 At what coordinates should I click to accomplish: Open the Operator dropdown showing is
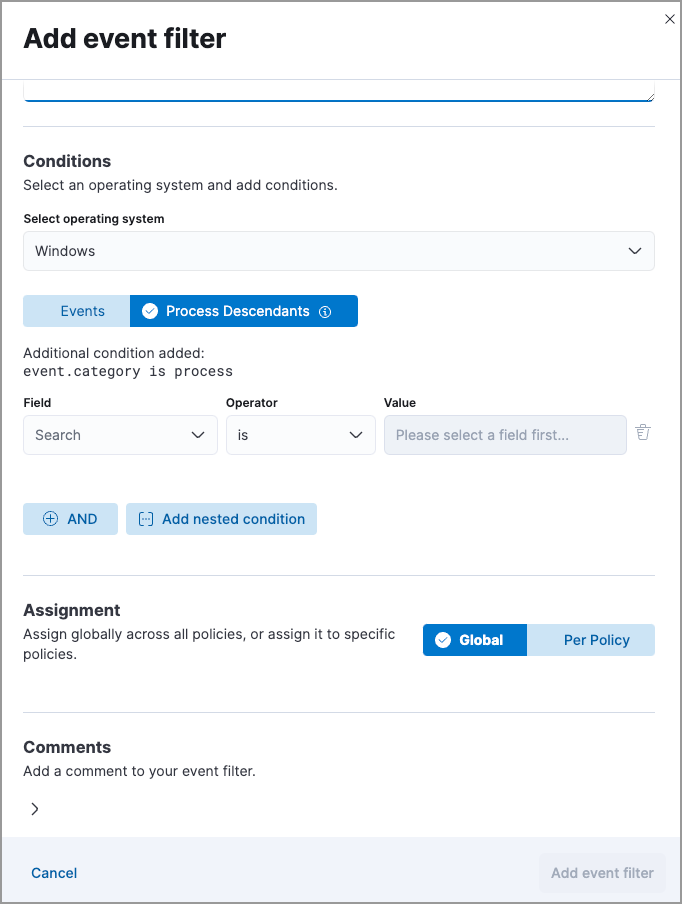pos(300,435)
